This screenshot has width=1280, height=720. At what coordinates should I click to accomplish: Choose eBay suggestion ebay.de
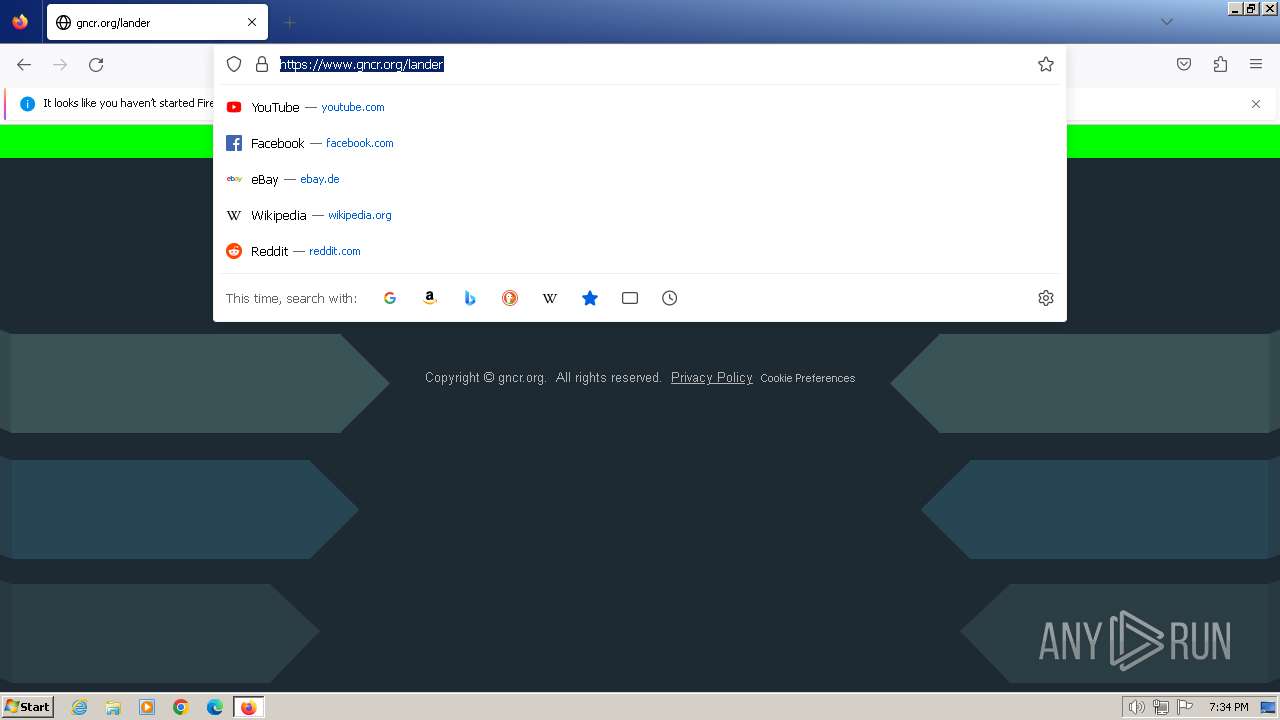(x=640, y=179)
